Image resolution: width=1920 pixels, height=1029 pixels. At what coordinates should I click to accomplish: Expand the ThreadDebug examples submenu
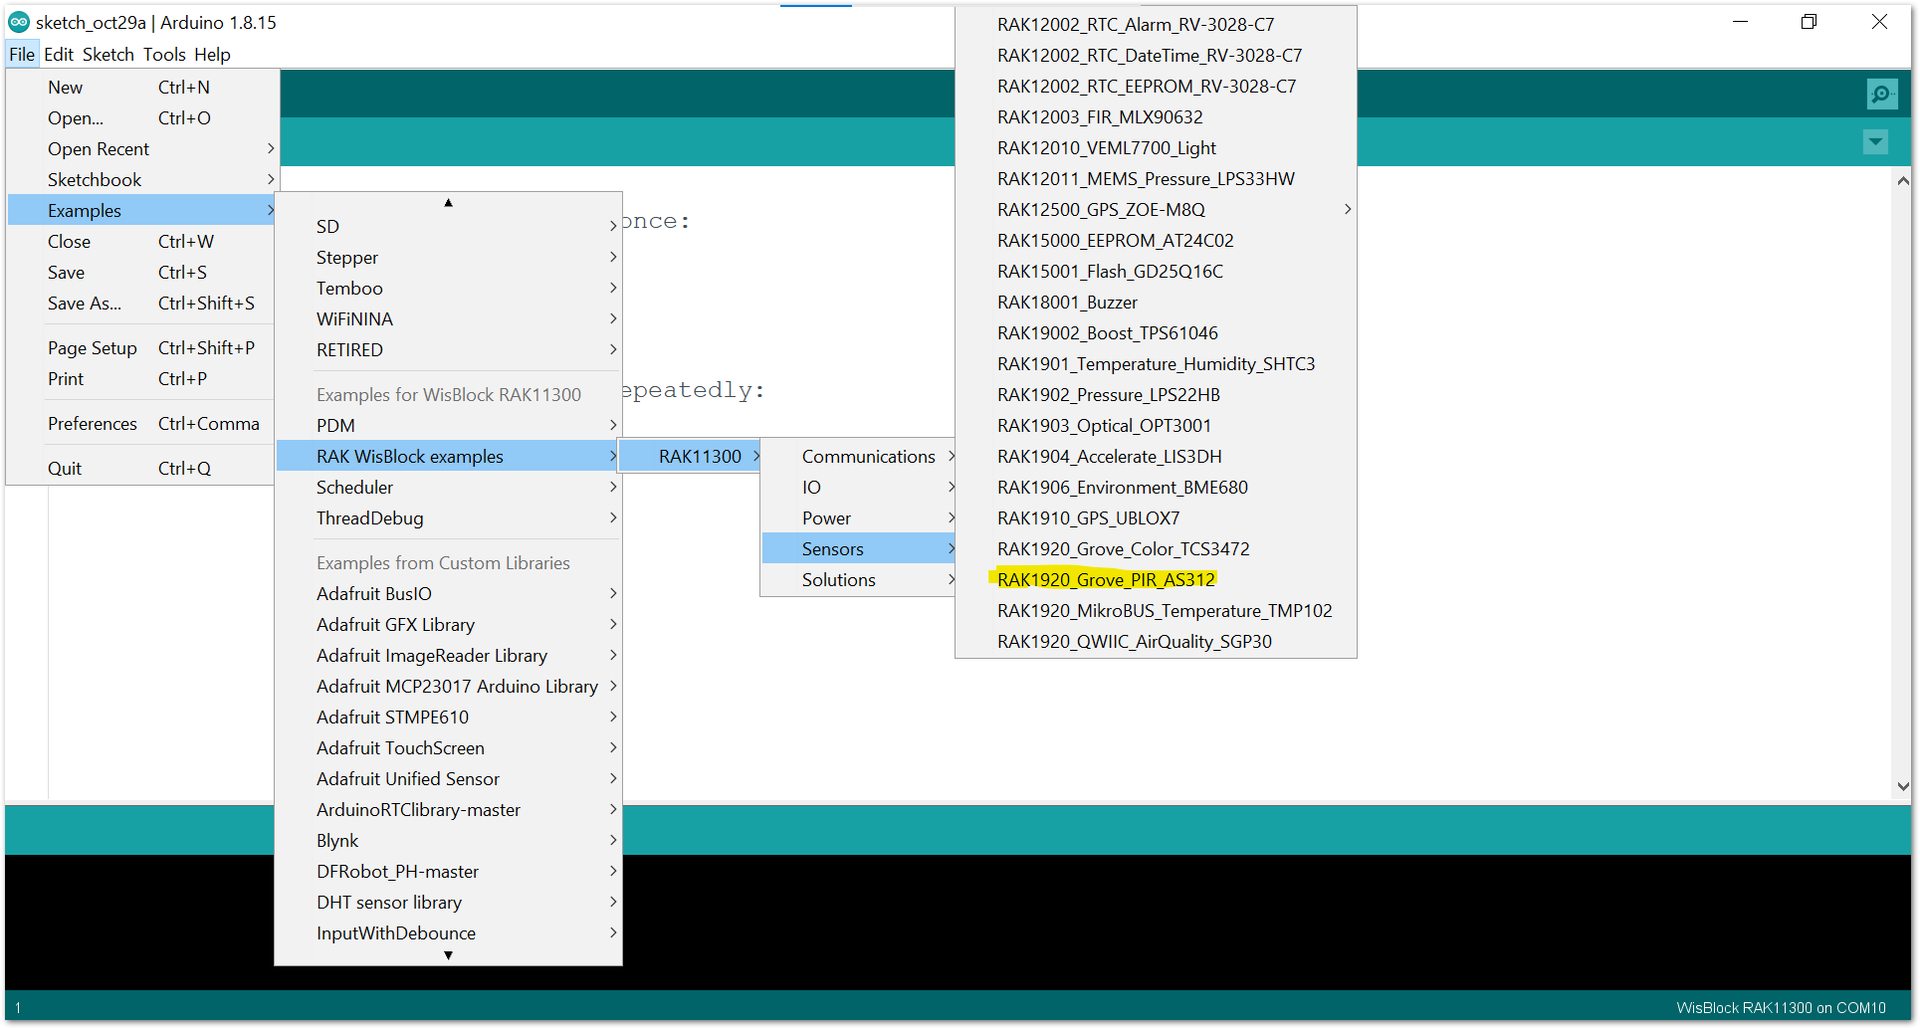(x=449, y=518)
